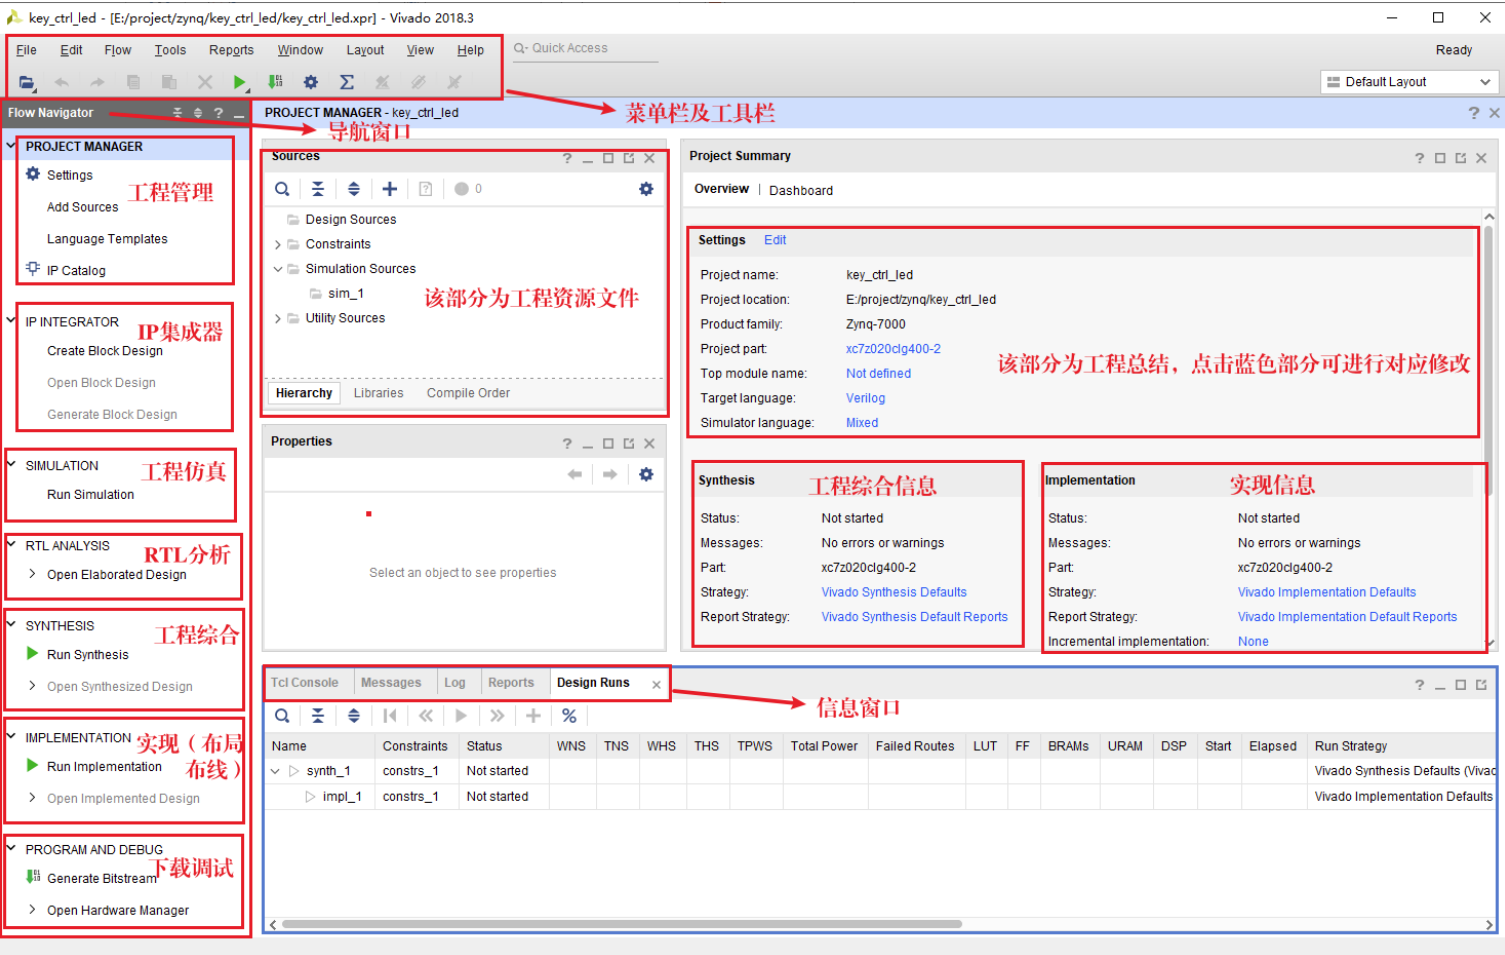
Task: Switch to Dashboard in Project Summary
Action: pyautogui.click(x=801, y=190)
